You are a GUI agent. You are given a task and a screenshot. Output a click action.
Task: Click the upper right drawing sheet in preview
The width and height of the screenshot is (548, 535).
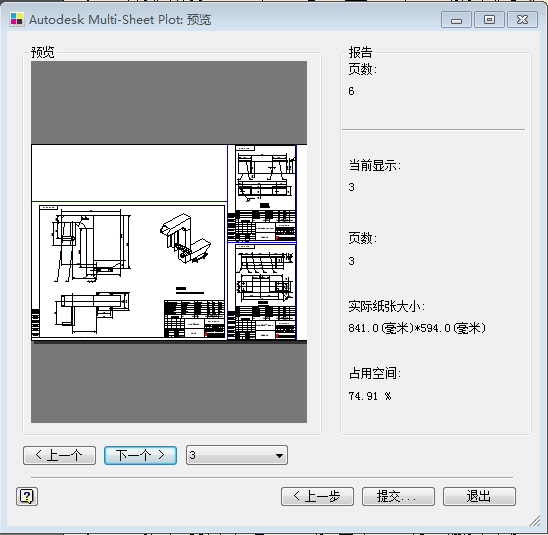[x=262, y=193]
